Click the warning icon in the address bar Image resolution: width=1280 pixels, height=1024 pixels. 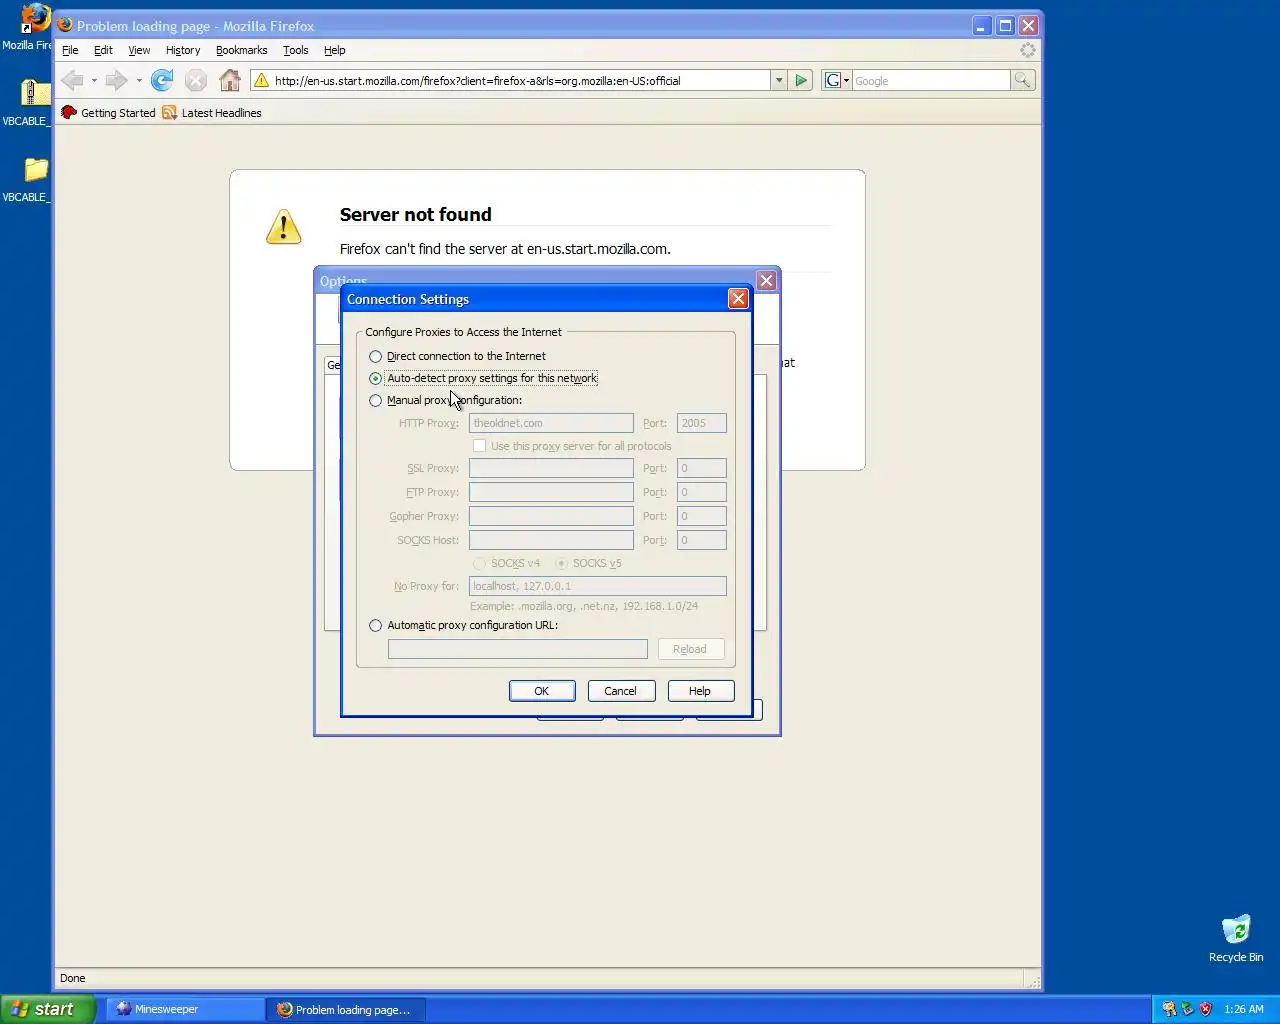coord(261,80)
